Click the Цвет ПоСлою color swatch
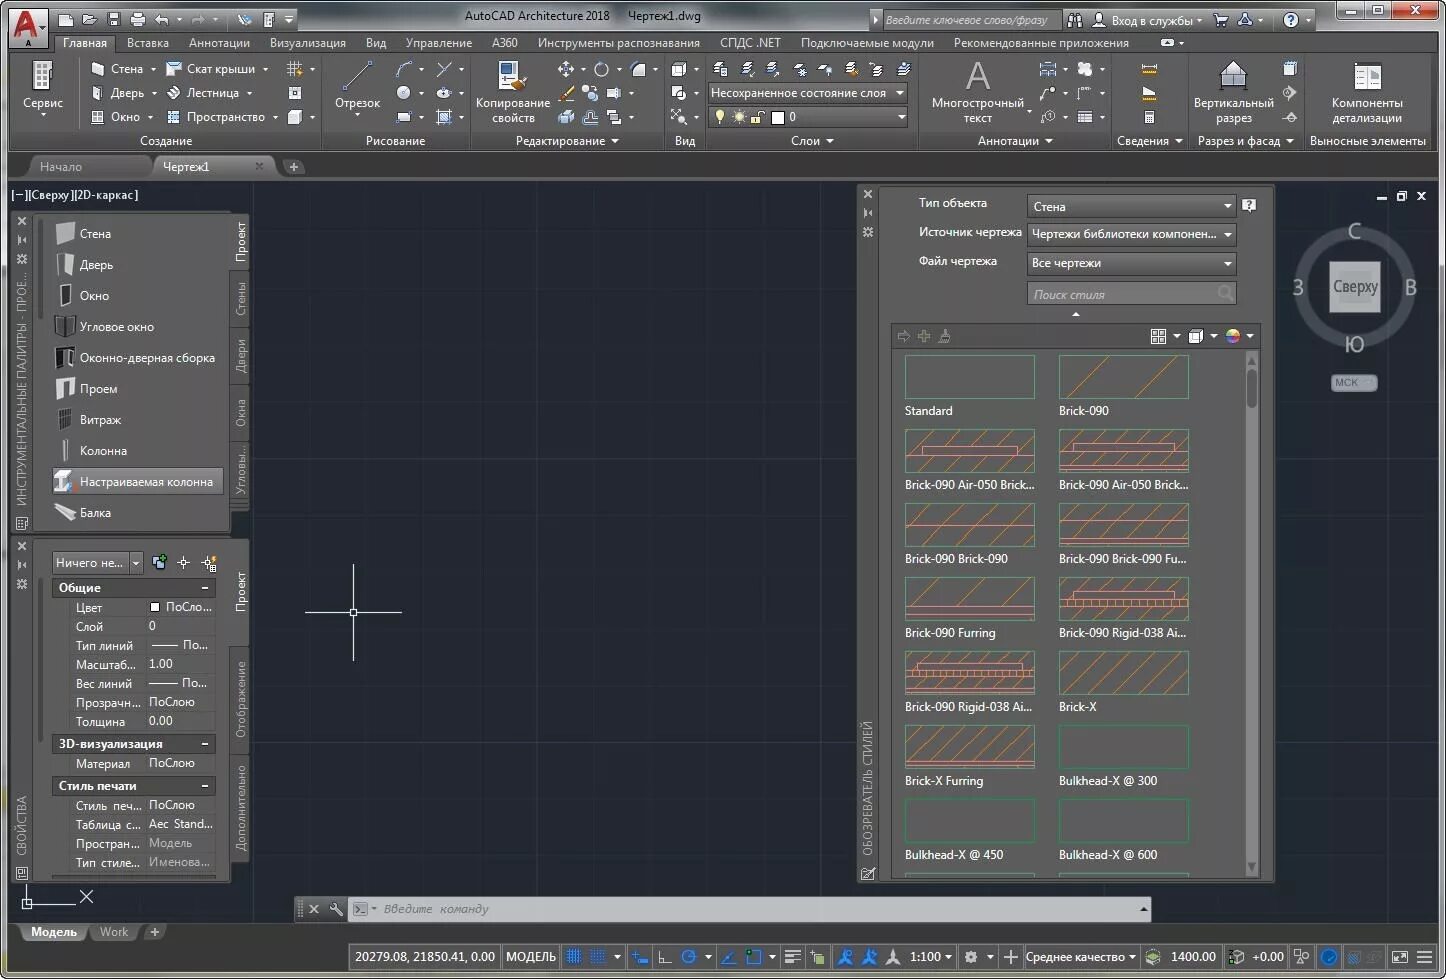Image resolution: width=1446 pixels, height=979 pixels. coord(155,607)
